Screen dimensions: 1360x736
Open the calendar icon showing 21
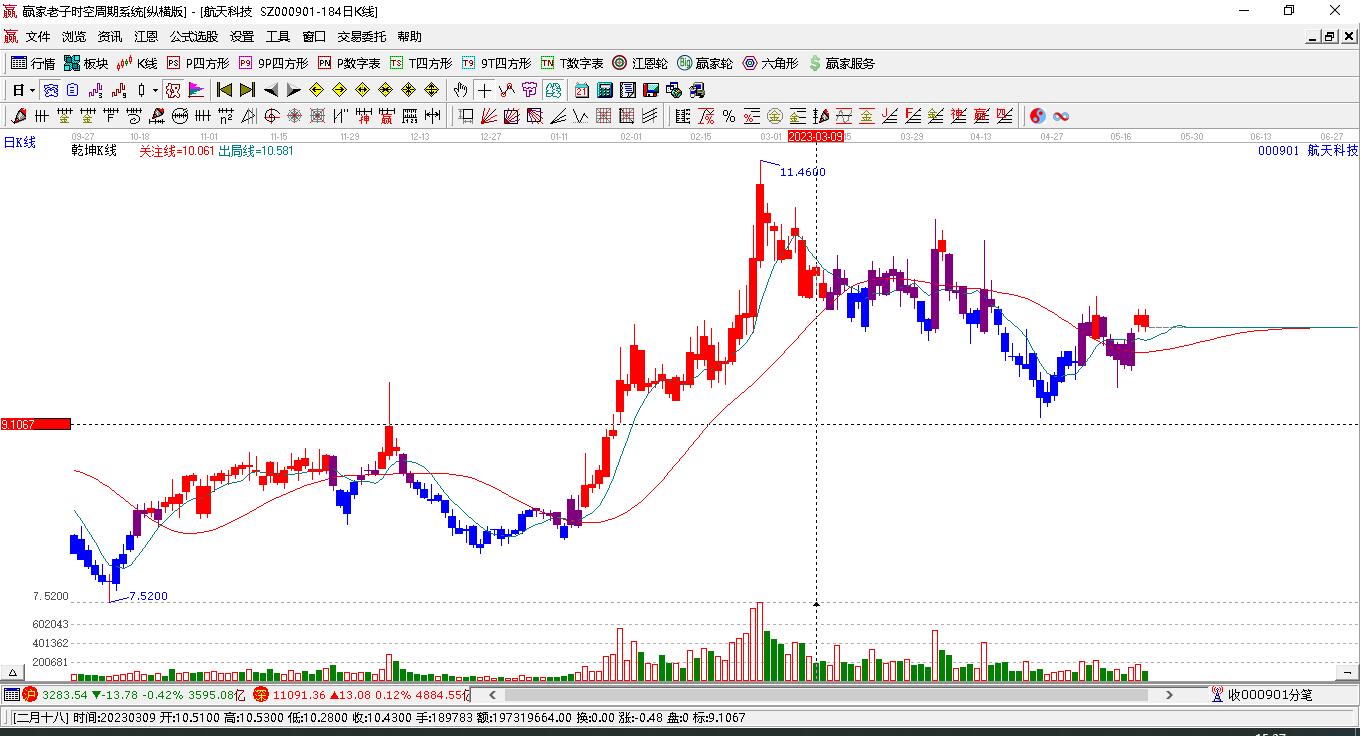[581, 90]
